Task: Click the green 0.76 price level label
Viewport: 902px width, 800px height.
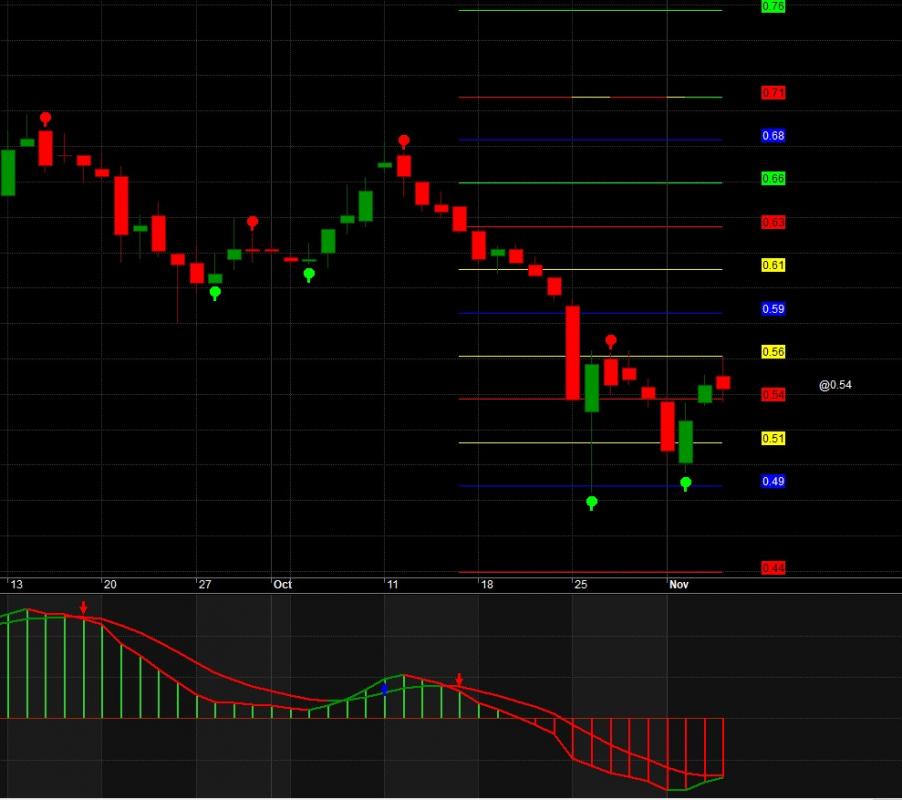Action: (773, 6)
